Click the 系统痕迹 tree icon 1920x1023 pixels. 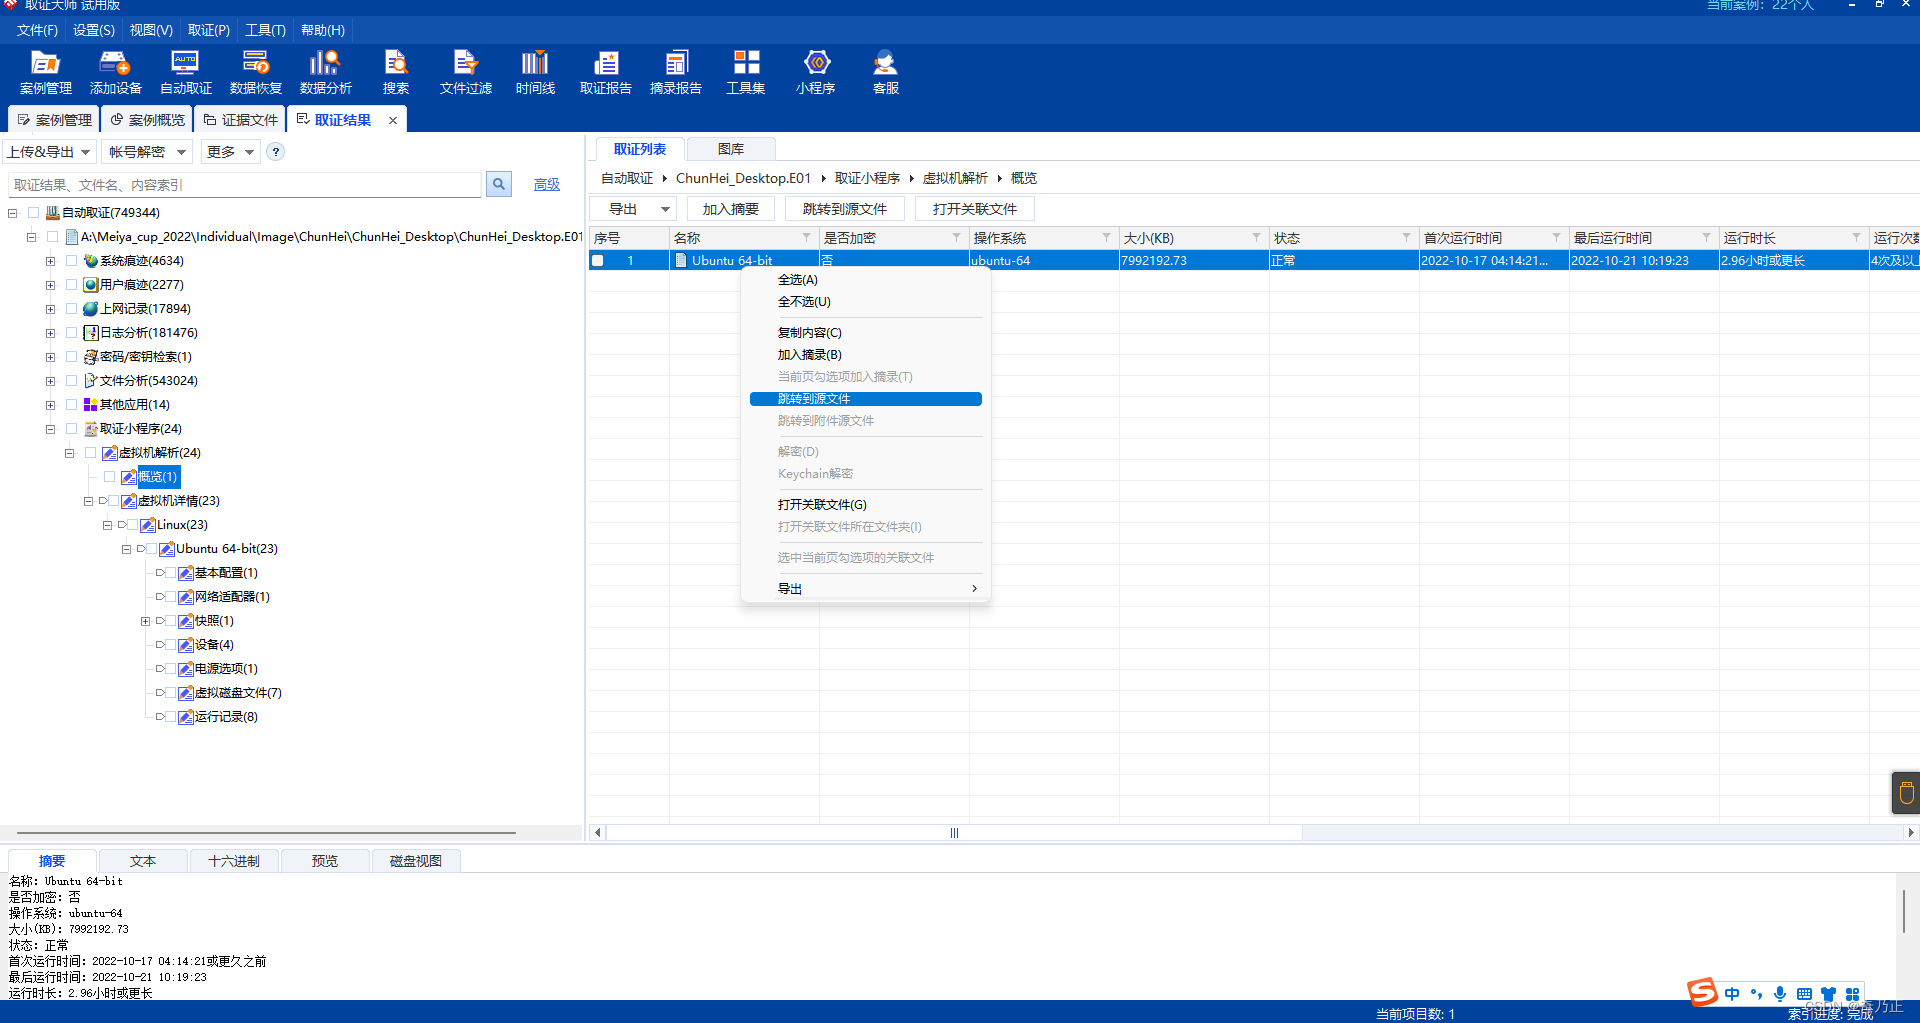point(91,261)
